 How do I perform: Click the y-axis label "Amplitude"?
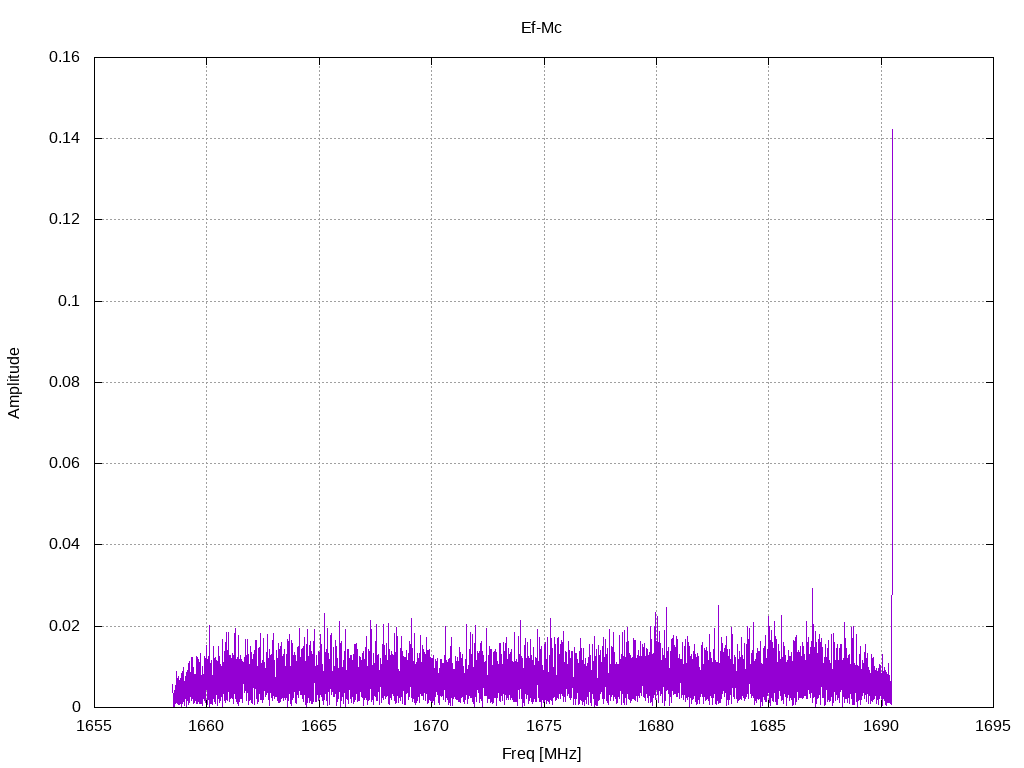pos(14,383)
